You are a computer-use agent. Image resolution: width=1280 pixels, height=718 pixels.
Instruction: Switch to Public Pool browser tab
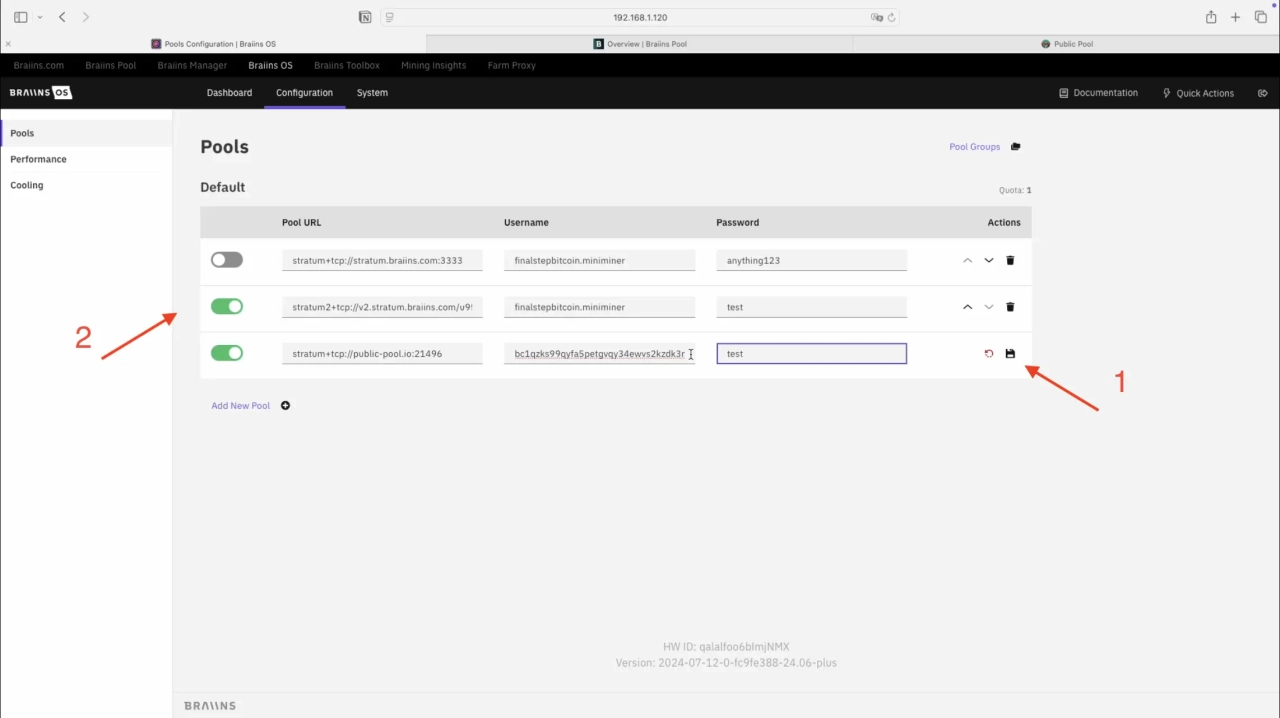point(1066,44)
